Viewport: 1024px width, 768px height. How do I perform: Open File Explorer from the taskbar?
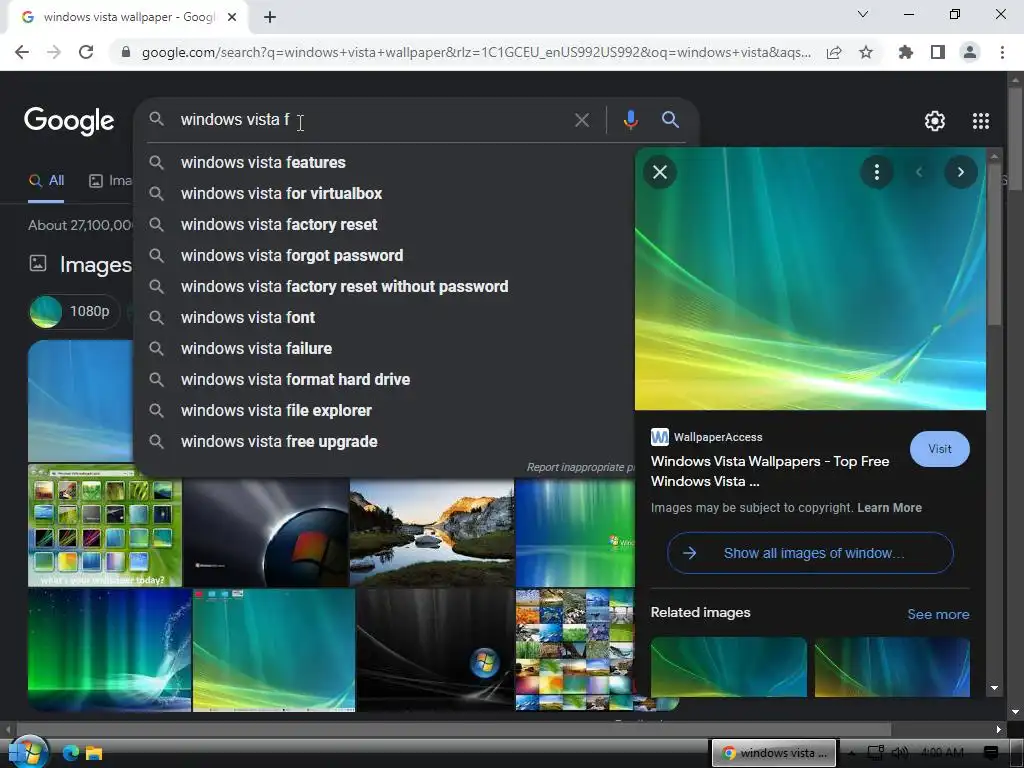[94, 753]
